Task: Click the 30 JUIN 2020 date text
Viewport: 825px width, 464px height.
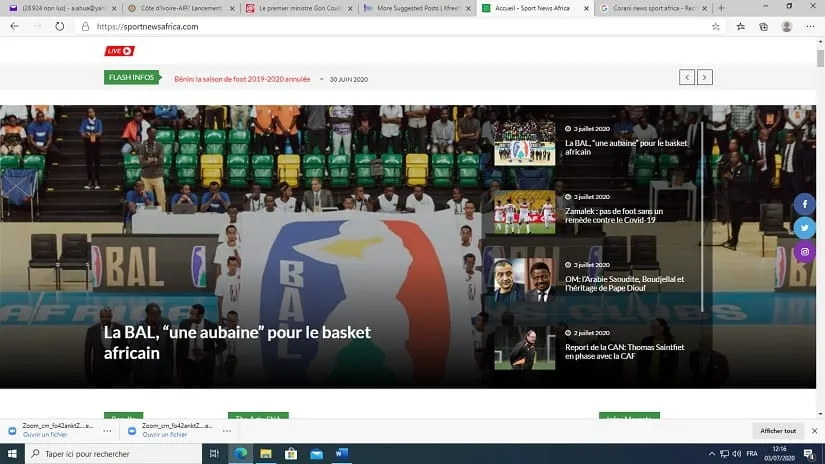Action: tap(349, 79)
